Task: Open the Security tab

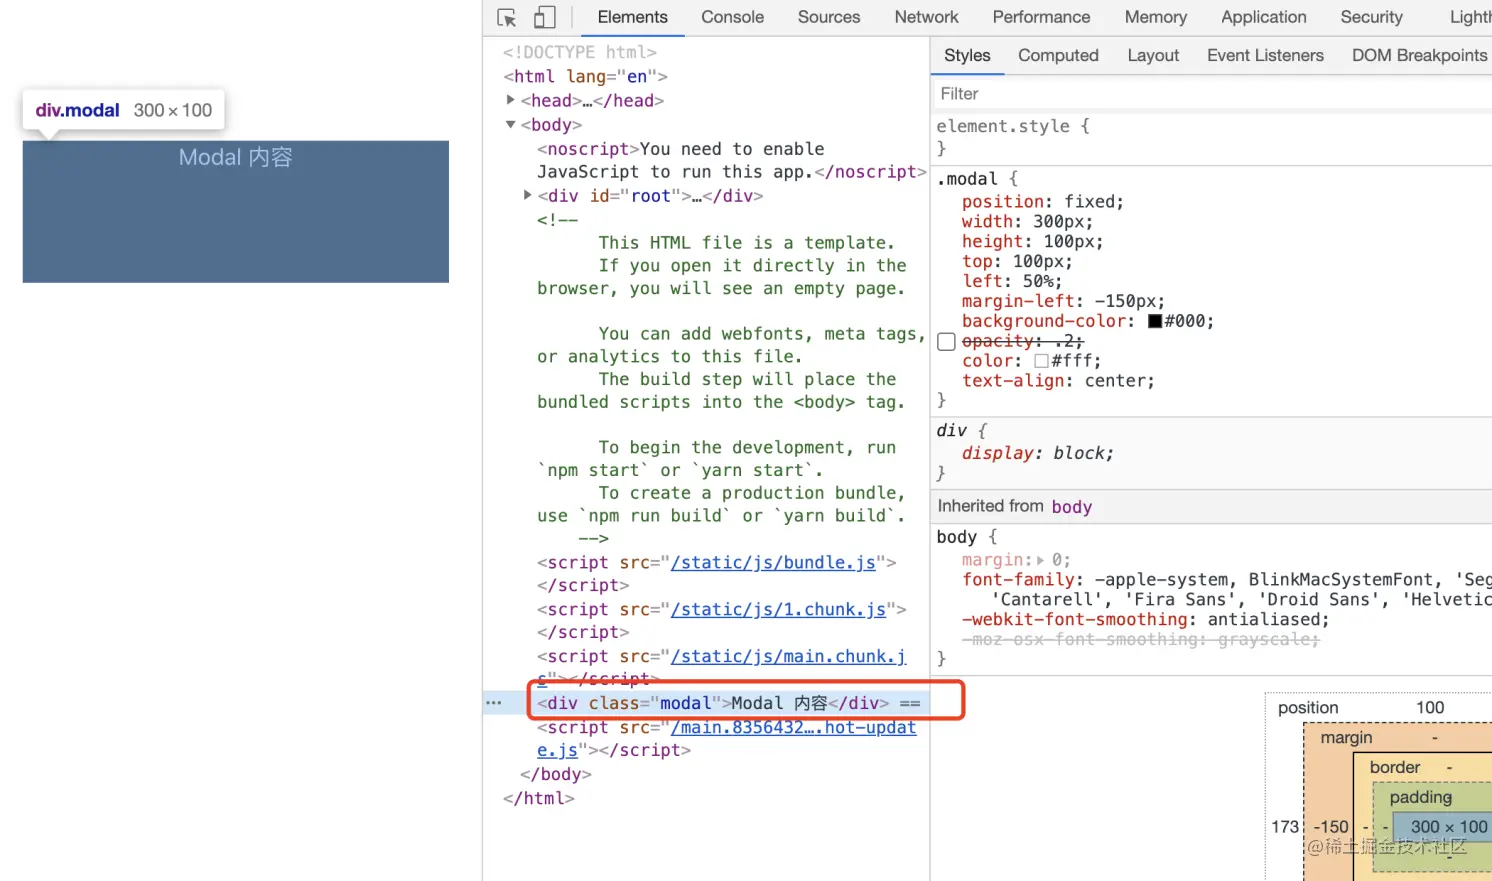Action: 1371,17
